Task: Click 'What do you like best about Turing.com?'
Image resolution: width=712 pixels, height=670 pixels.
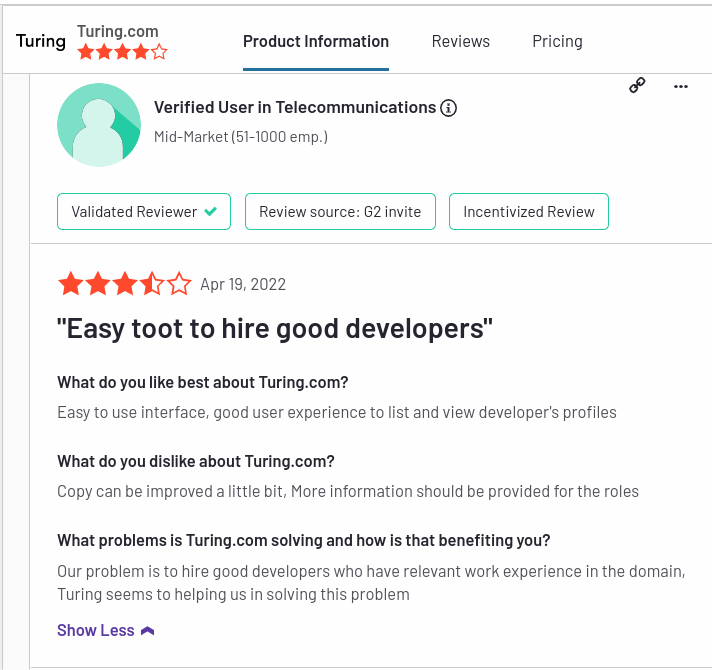Action: [203, 382]
